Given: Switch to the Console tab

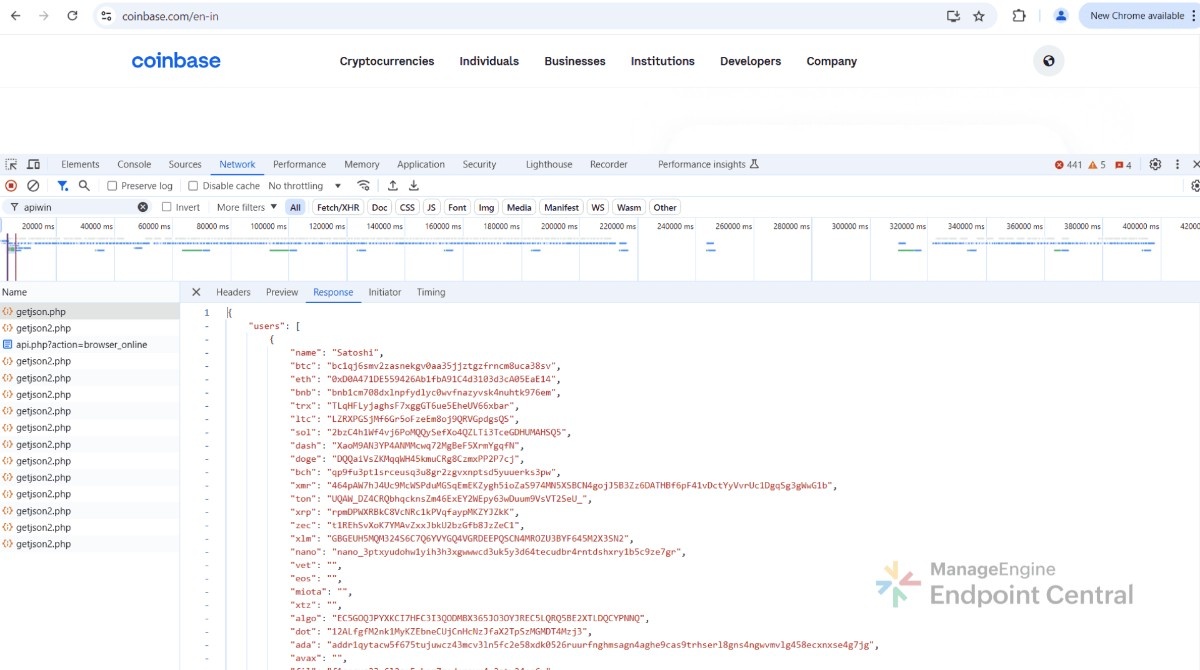Looking at the screenshot, I should click(134, 165).
